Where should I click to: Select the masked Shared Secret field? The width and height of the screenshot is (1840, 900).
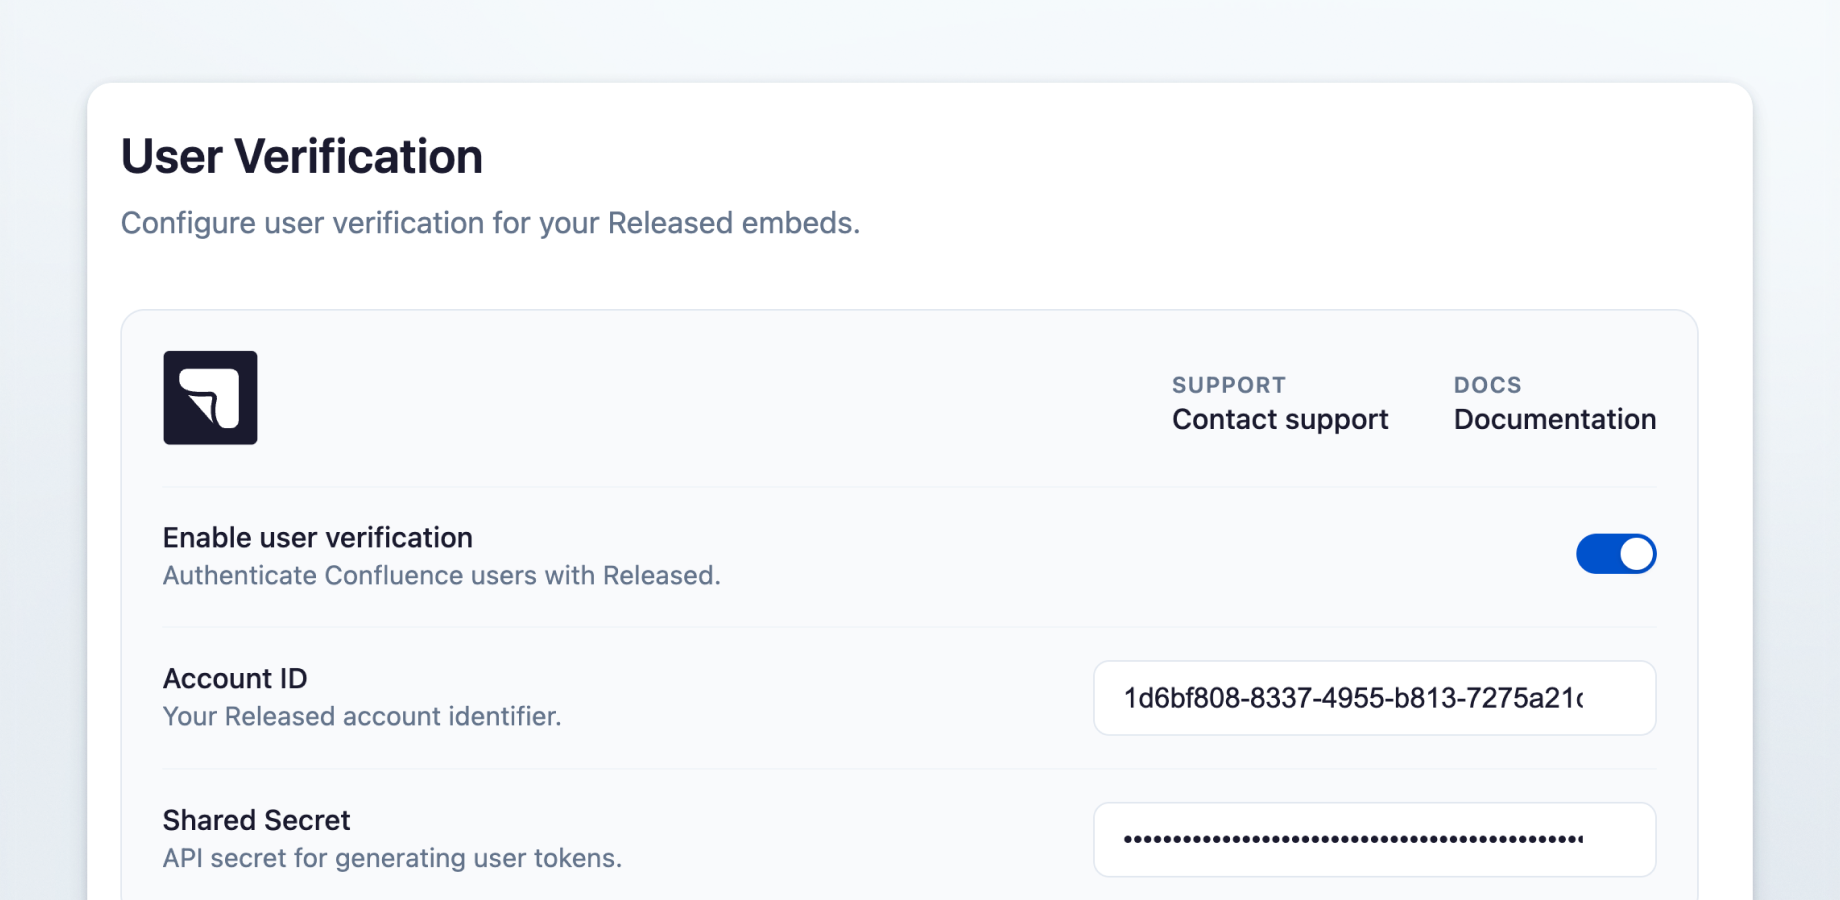click(1374, 839)
